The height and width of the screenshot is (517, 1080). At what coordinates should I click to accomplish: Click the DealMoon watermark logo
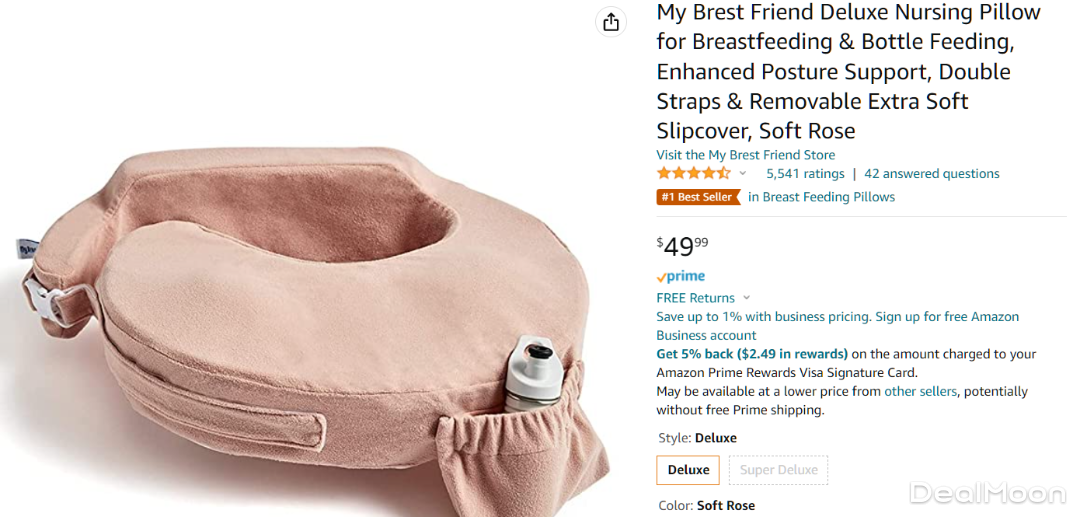click(987, 493)
